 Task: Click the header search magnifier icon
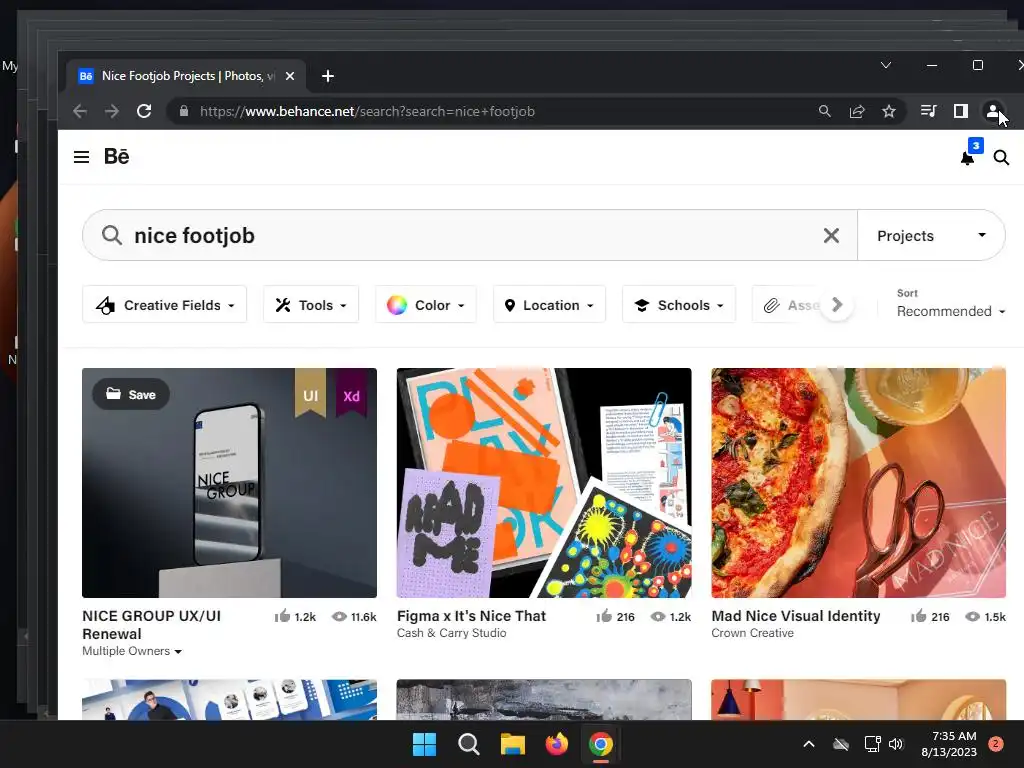1001,158
